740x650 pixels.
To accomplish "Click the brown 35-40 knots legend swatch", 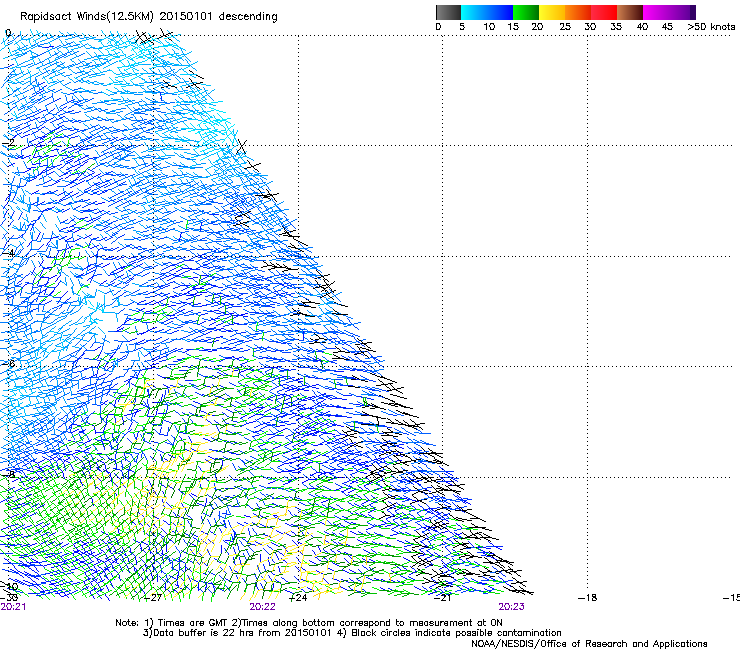I will pyautogui.click(x=630, y=12).
